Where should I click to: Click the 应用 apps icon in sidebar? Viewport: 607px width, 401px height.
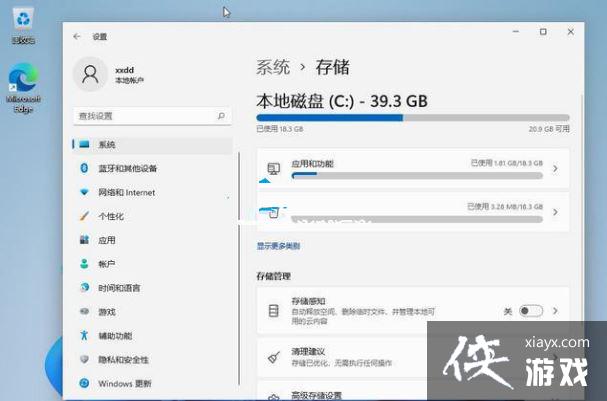tap(84, 240)
